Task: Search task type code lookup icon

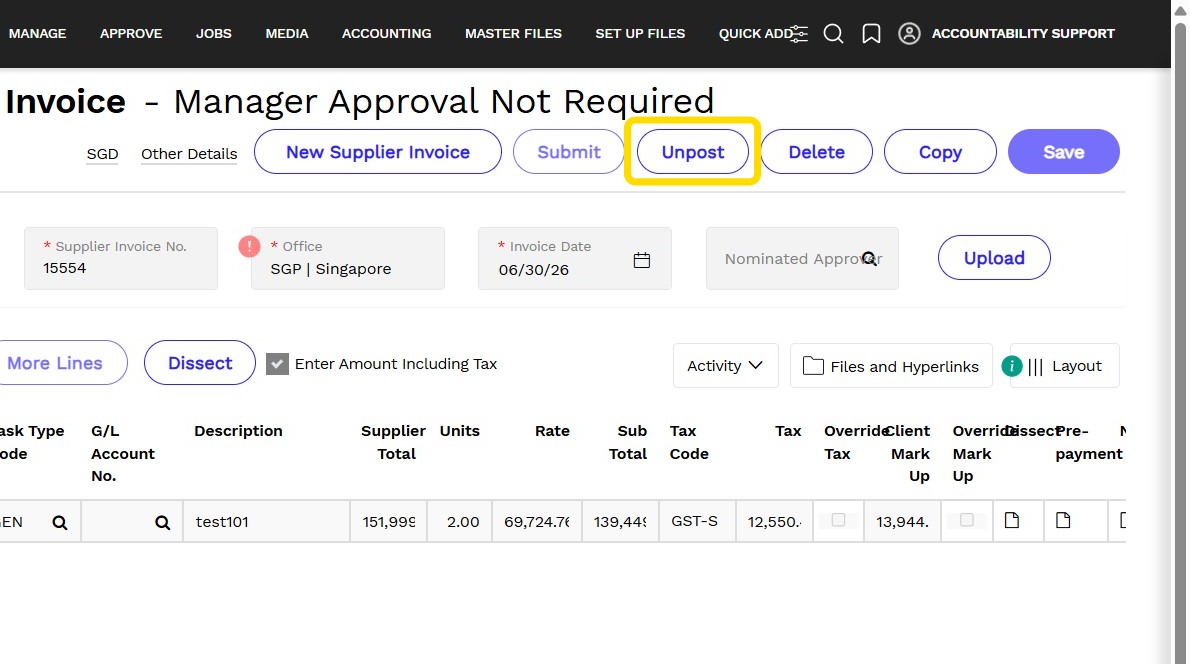Action: 59,522
